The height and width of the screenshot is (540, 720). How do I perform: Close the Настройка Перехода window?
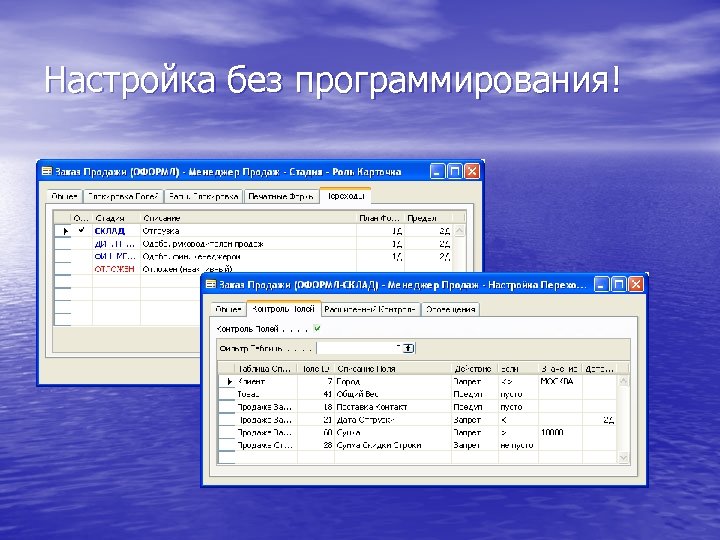point(636,285)
